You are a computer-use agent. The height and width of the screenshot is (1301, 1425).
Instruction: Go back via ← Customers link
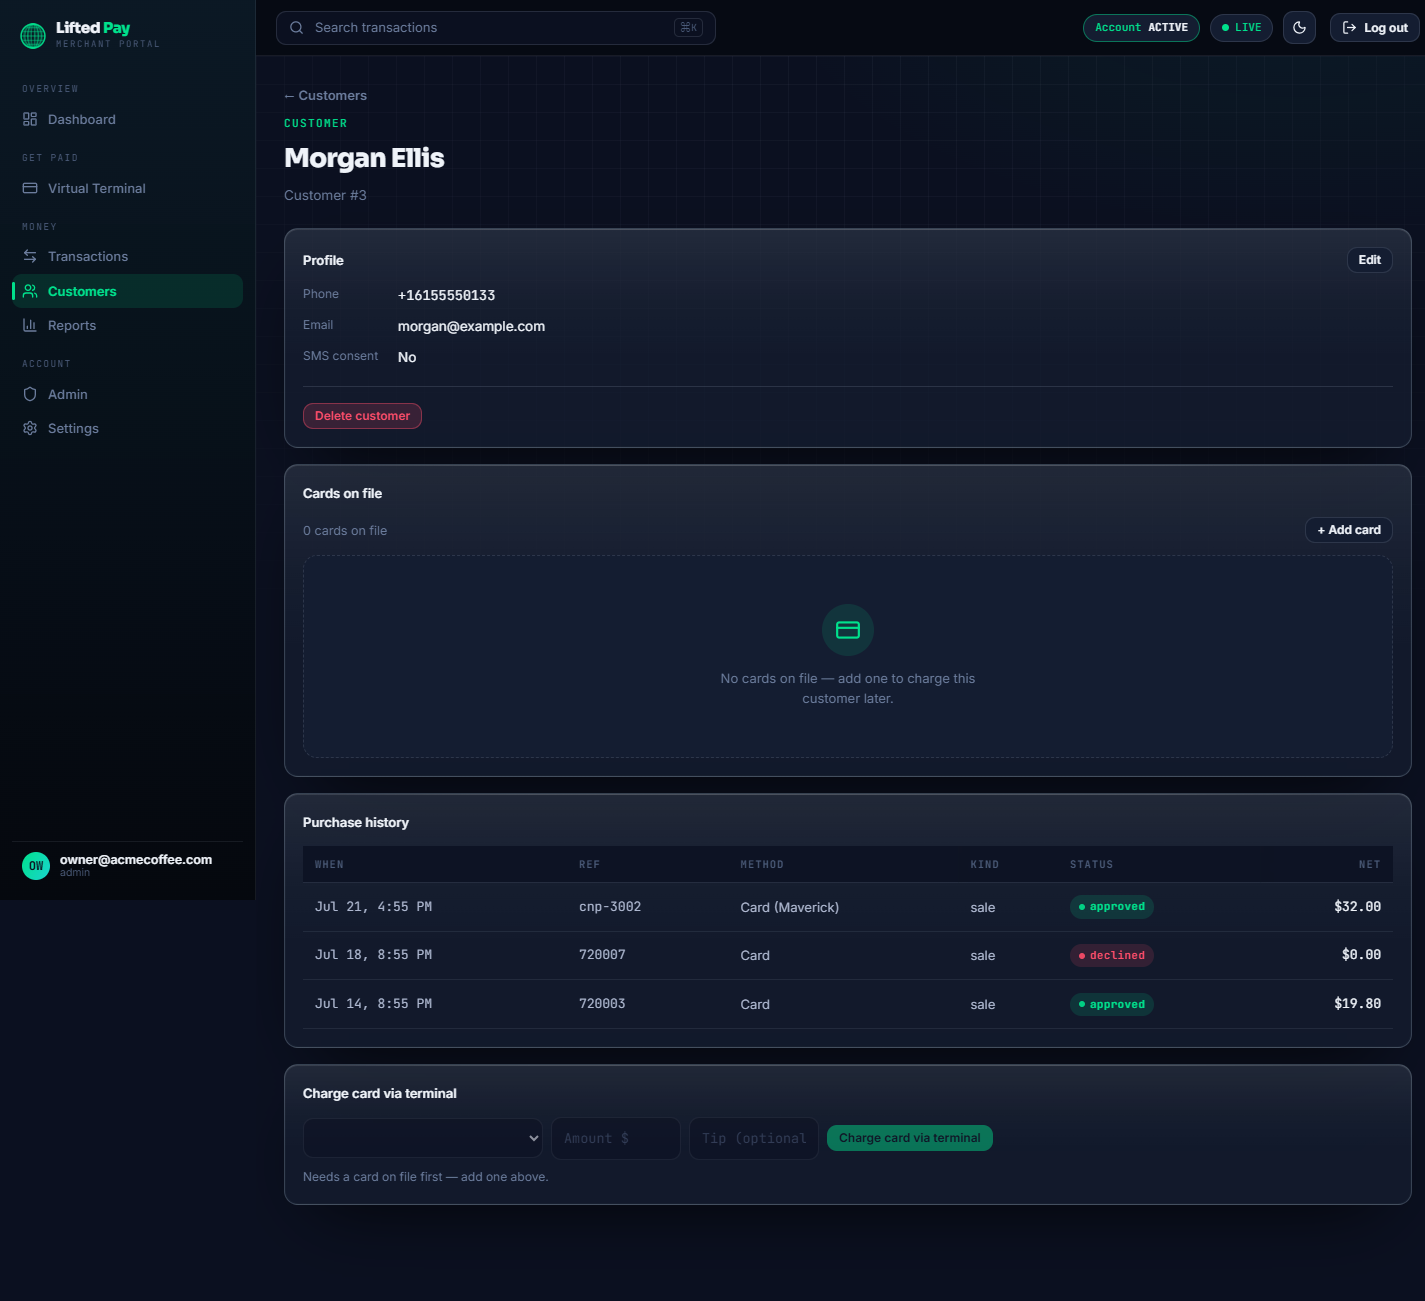pos(325,96)
